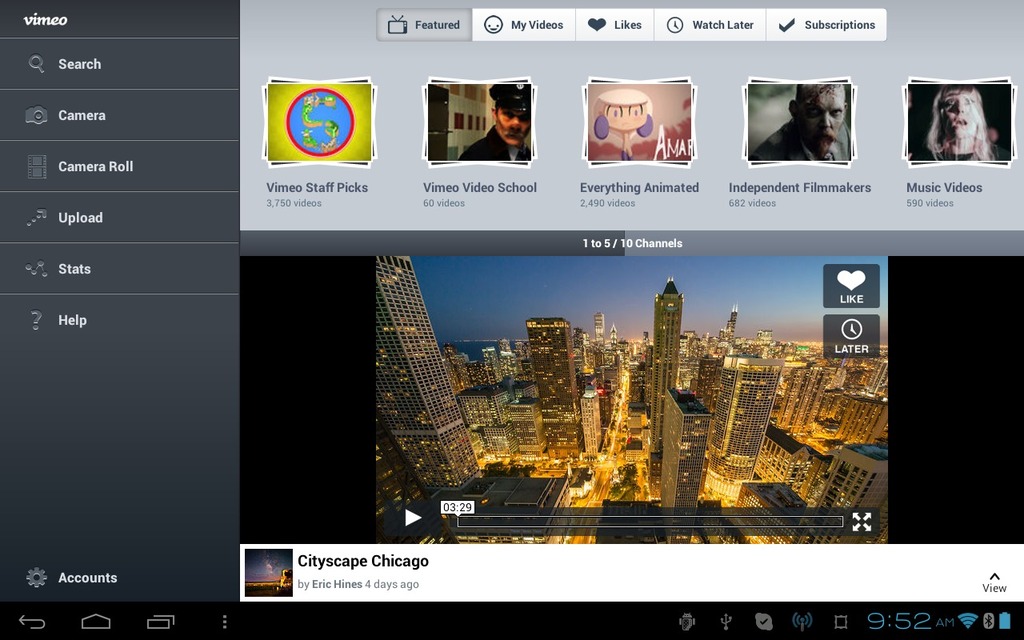Click the 03:29 duration label
This screenshot has width=1024, height=640.
tap(457, 507)
